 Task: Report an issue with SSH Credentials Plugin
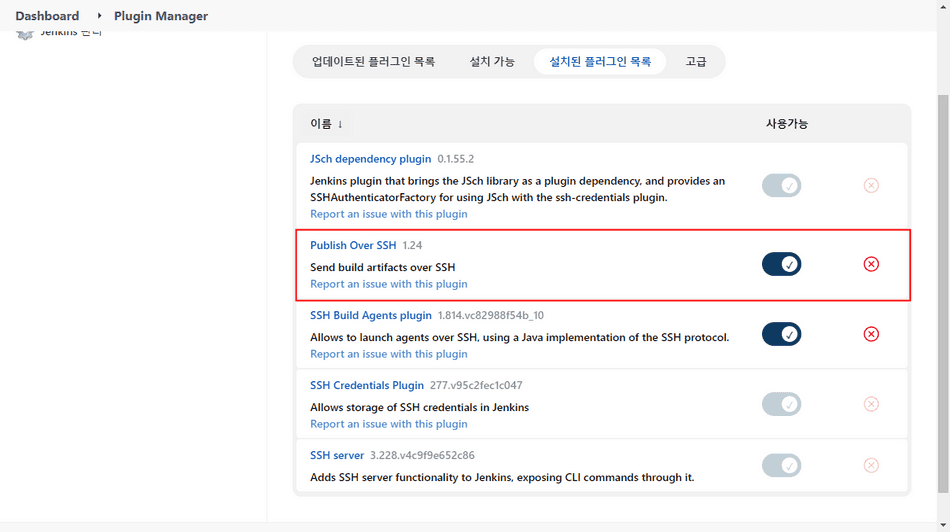388,424
